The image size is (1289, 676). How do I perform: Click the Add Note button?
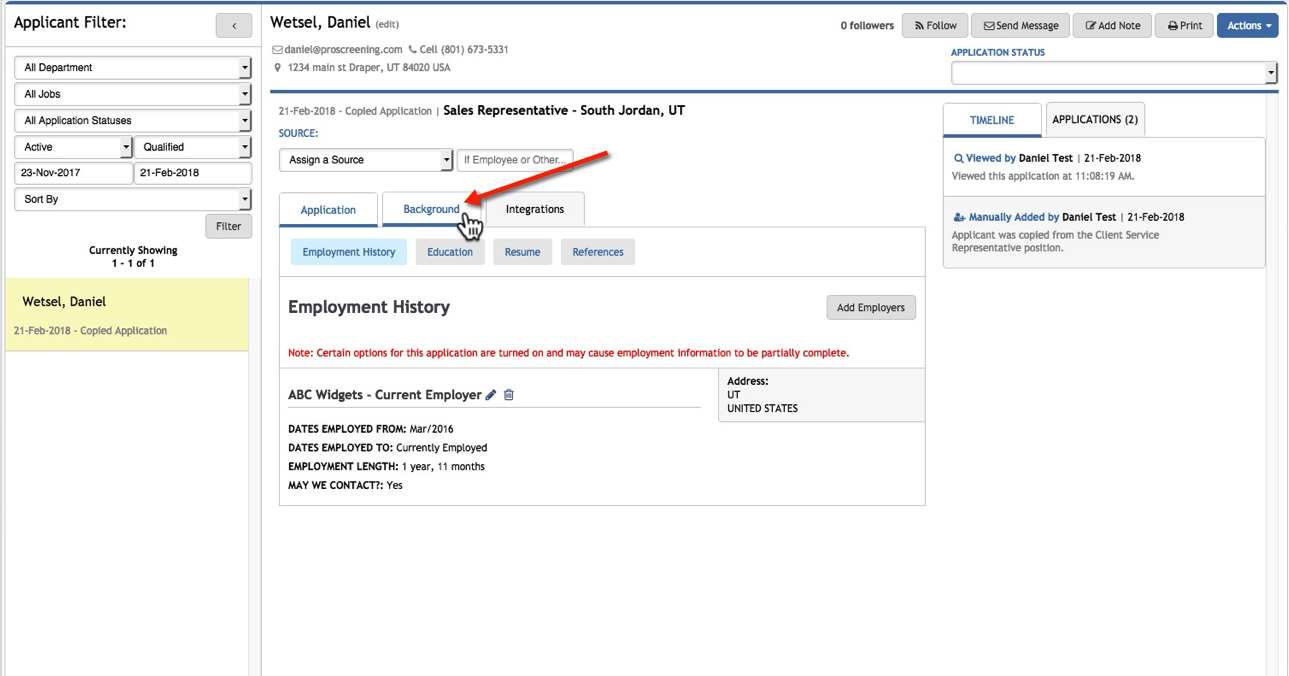1112,26
